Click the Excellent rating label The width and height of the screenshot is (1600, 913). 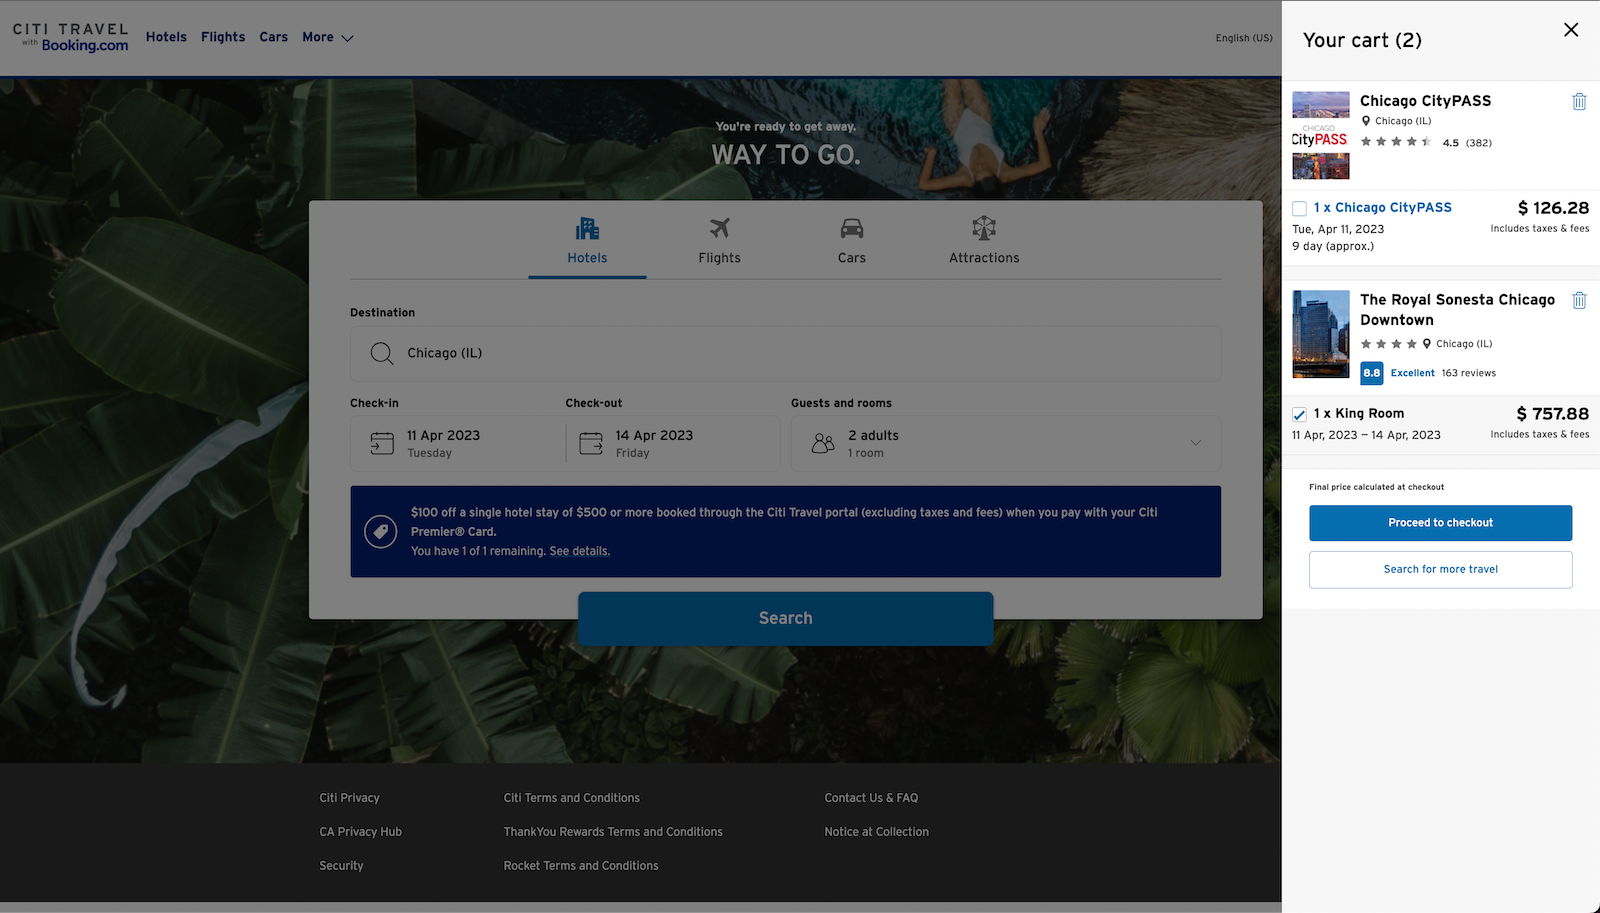coord(1412,373)
